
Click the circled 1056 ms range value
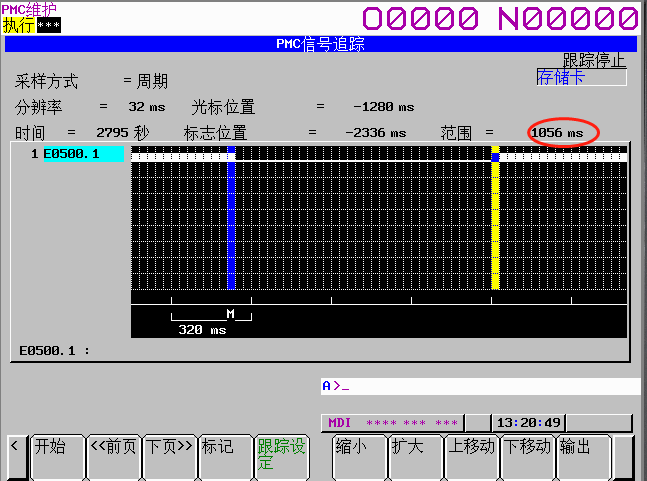click(563, 133)
